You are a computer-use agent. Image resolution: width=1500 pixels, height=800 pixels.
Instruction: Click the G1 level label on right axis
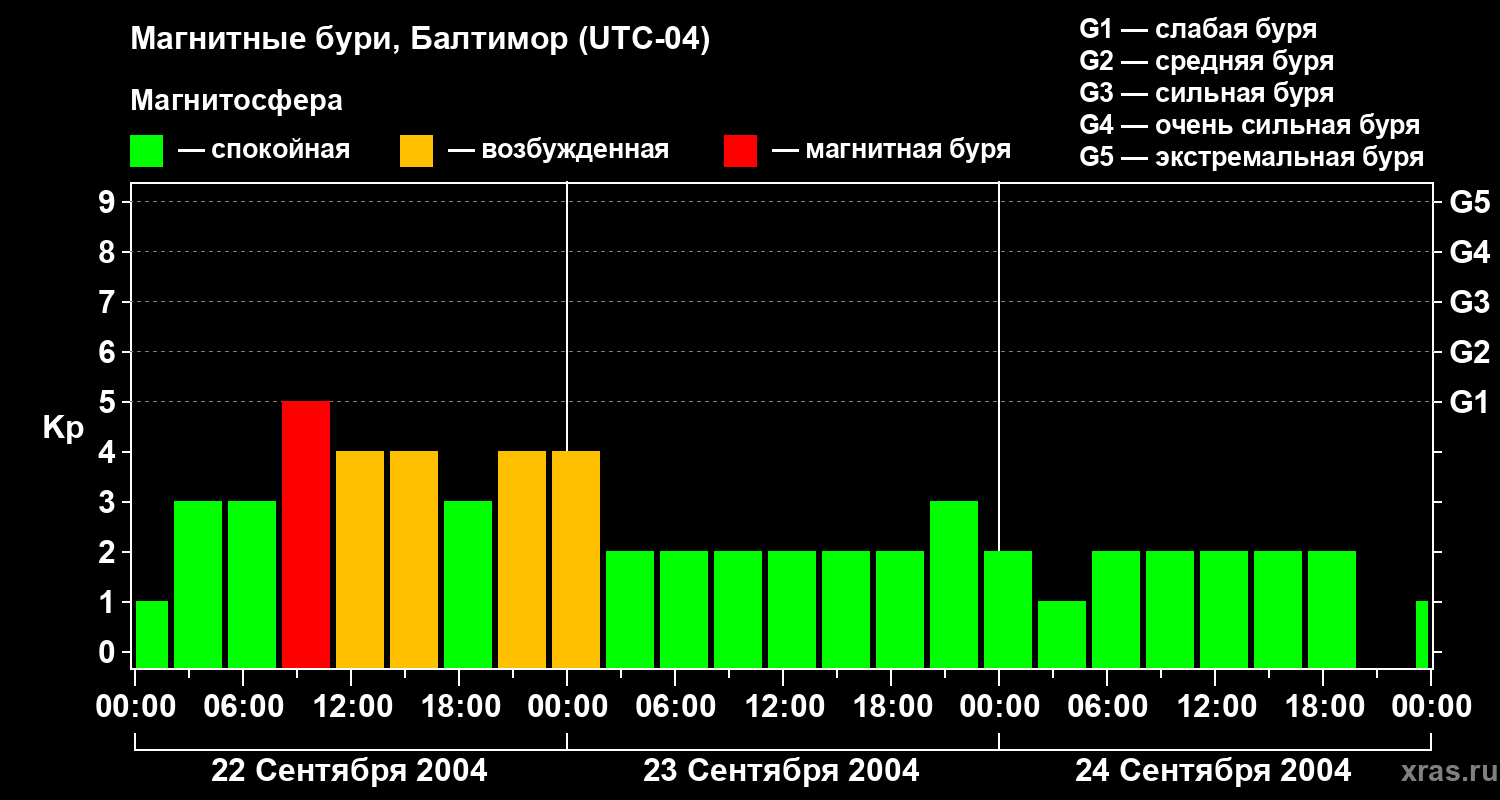[x=1469, y=402]
